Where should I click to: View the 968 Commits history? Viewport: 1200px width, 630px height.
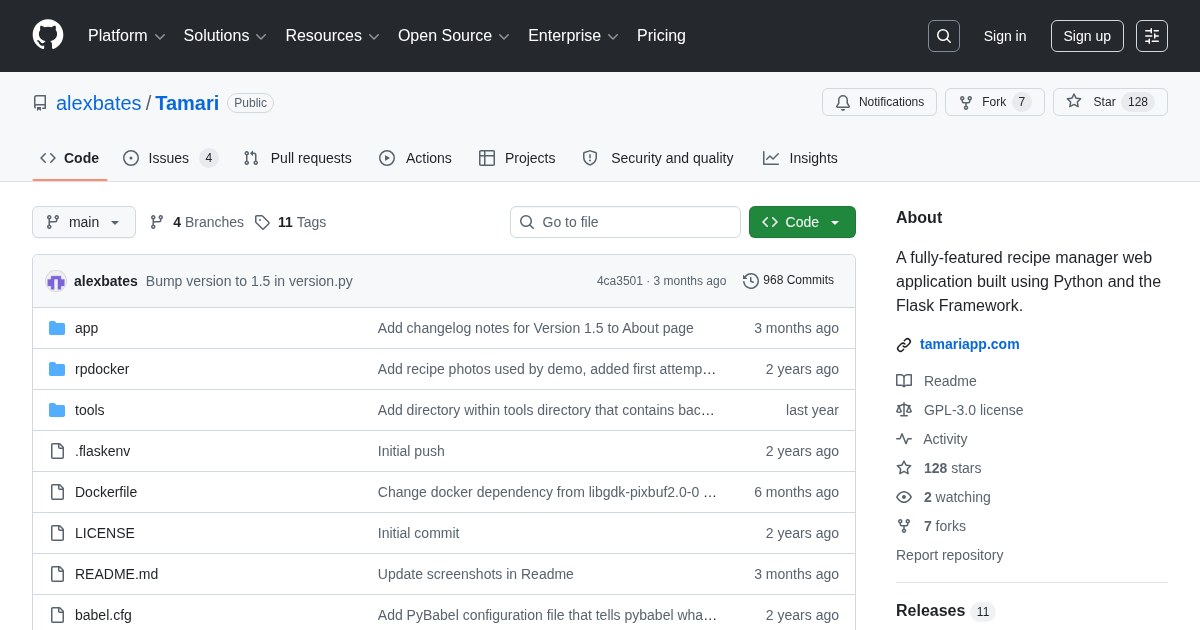click(789, 281)
